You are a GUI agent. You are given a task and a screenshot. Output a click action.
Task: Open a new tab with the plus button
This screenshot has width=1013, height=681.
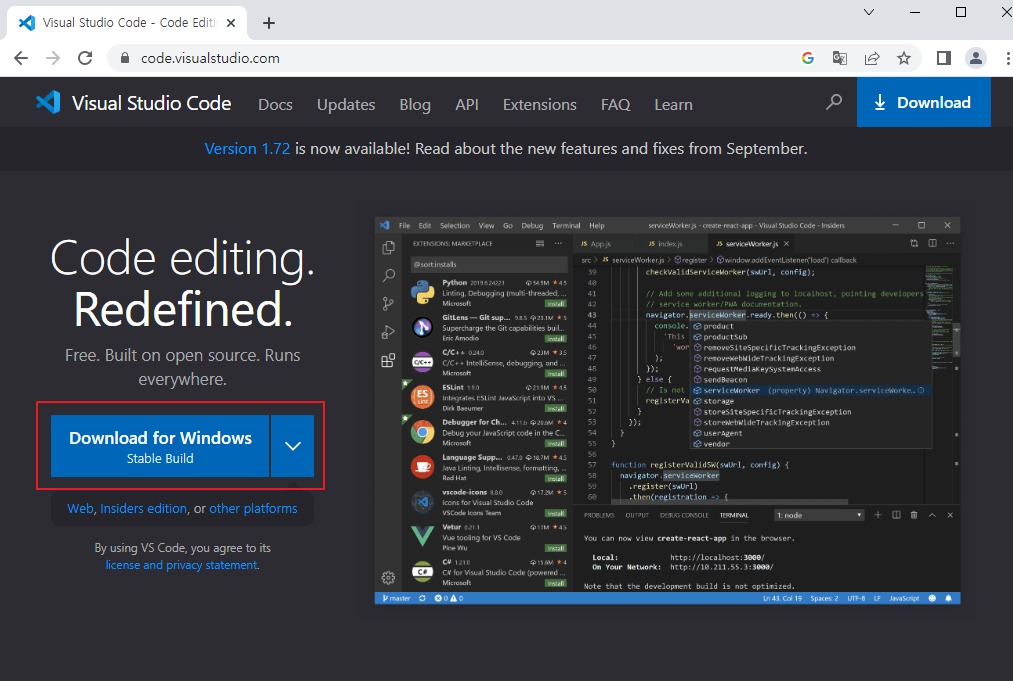point(269,23)
